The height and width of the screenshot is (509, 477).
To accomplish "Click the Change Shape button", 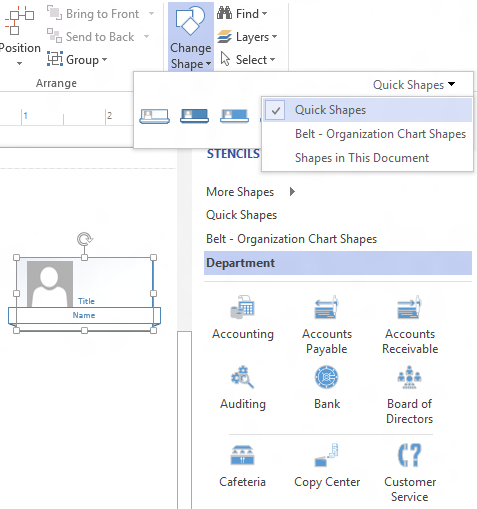I will click(x=191, y=37).
